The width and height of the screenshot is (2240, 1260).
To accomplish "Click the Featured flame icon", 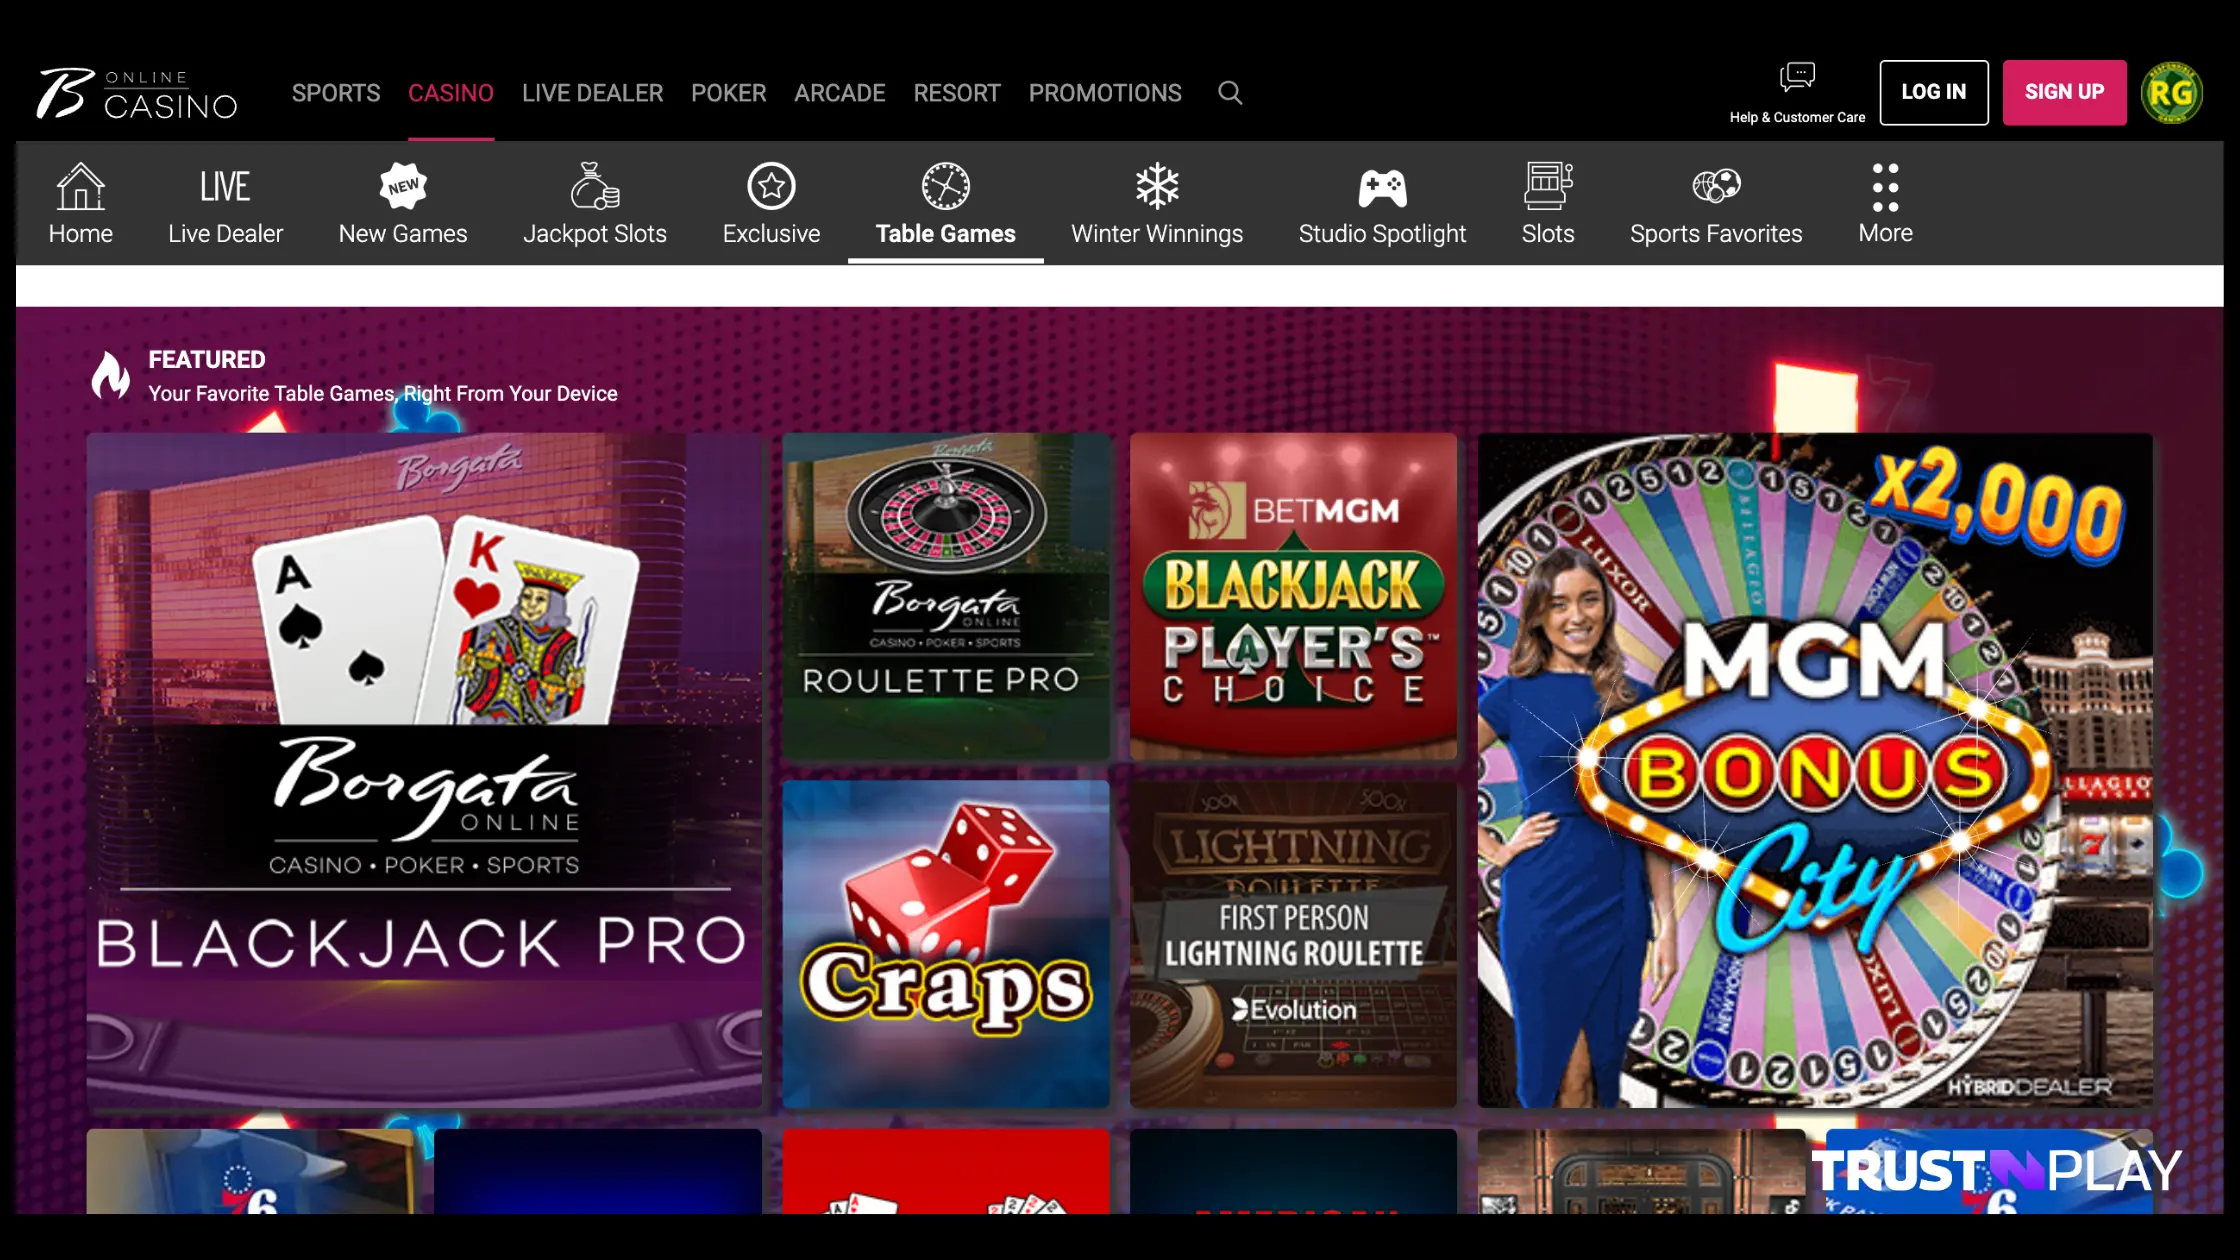I will (x=110, y=376).
